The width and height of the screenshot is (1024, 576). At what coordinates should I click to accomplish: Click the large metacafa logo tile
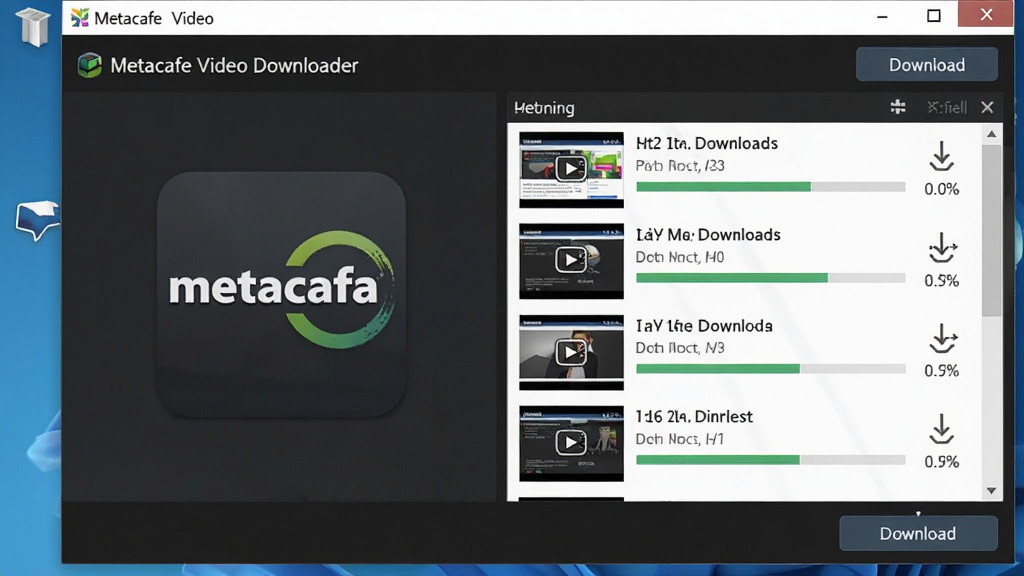click(x=281, y=294)
